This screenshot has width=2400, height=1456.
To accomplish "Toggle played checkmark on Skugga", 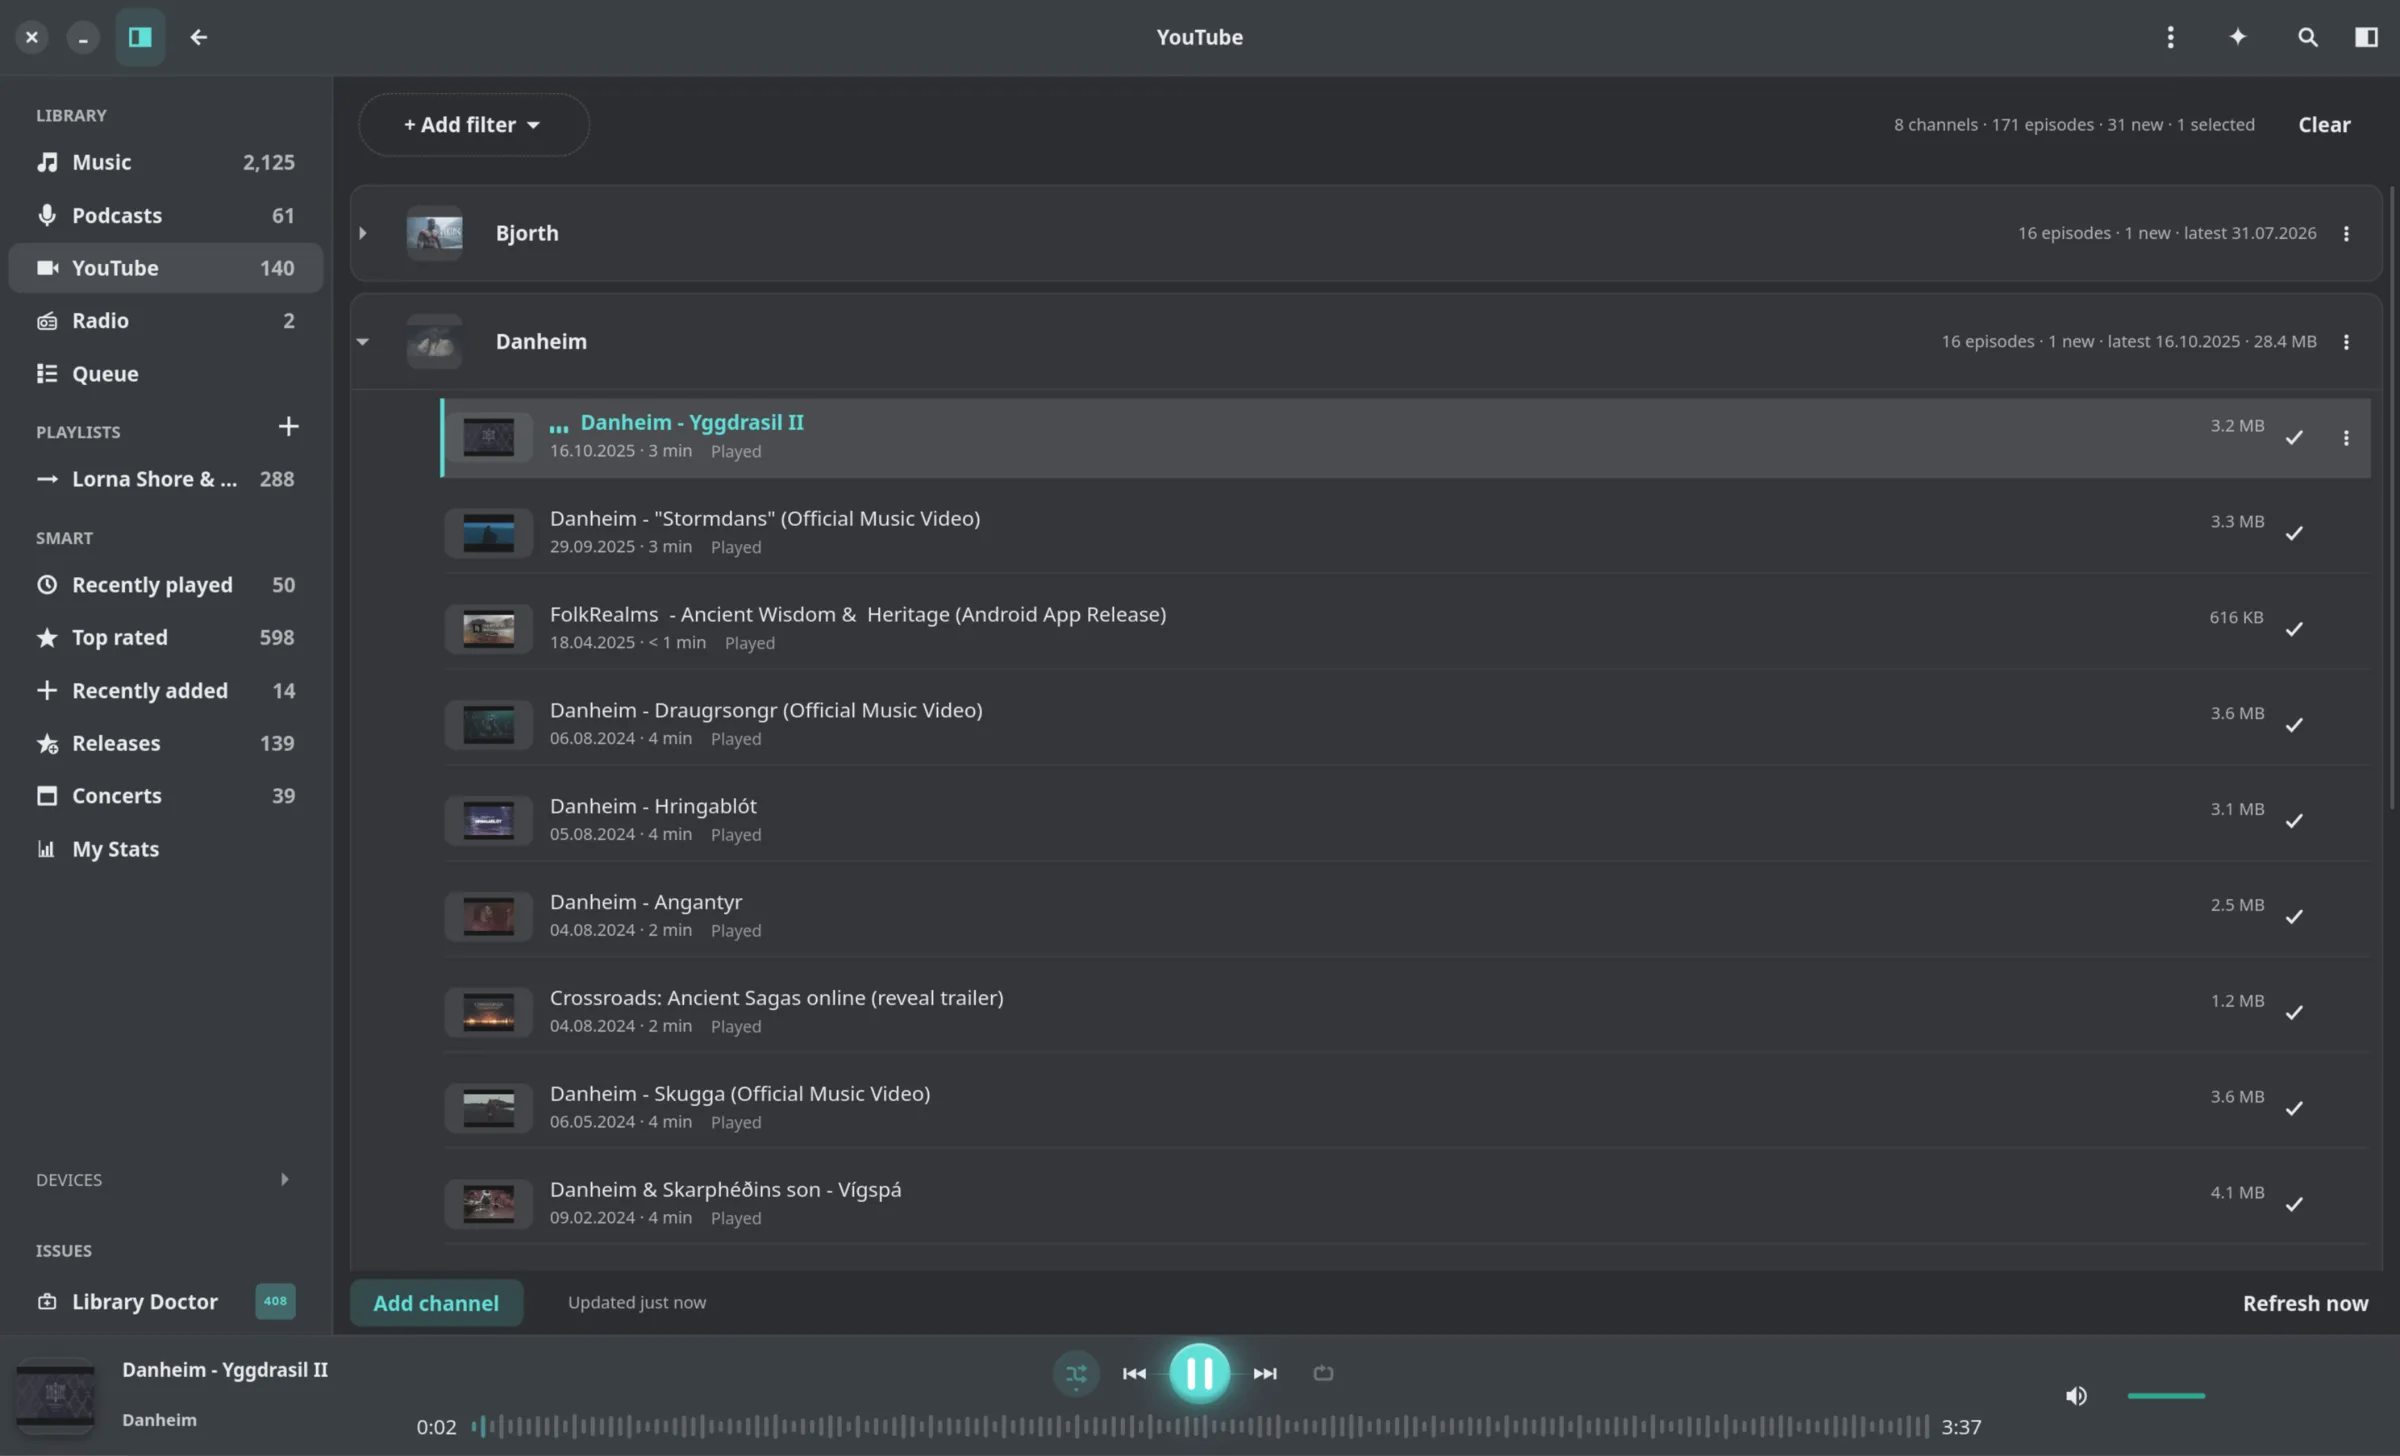I will [2294, 1110].
